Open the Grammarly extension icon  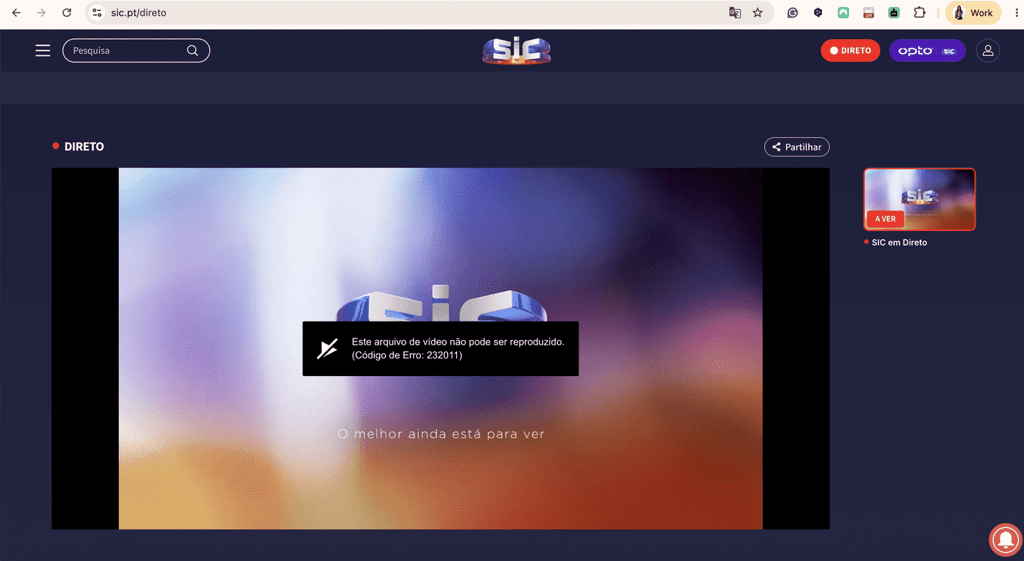click(792, 12)
